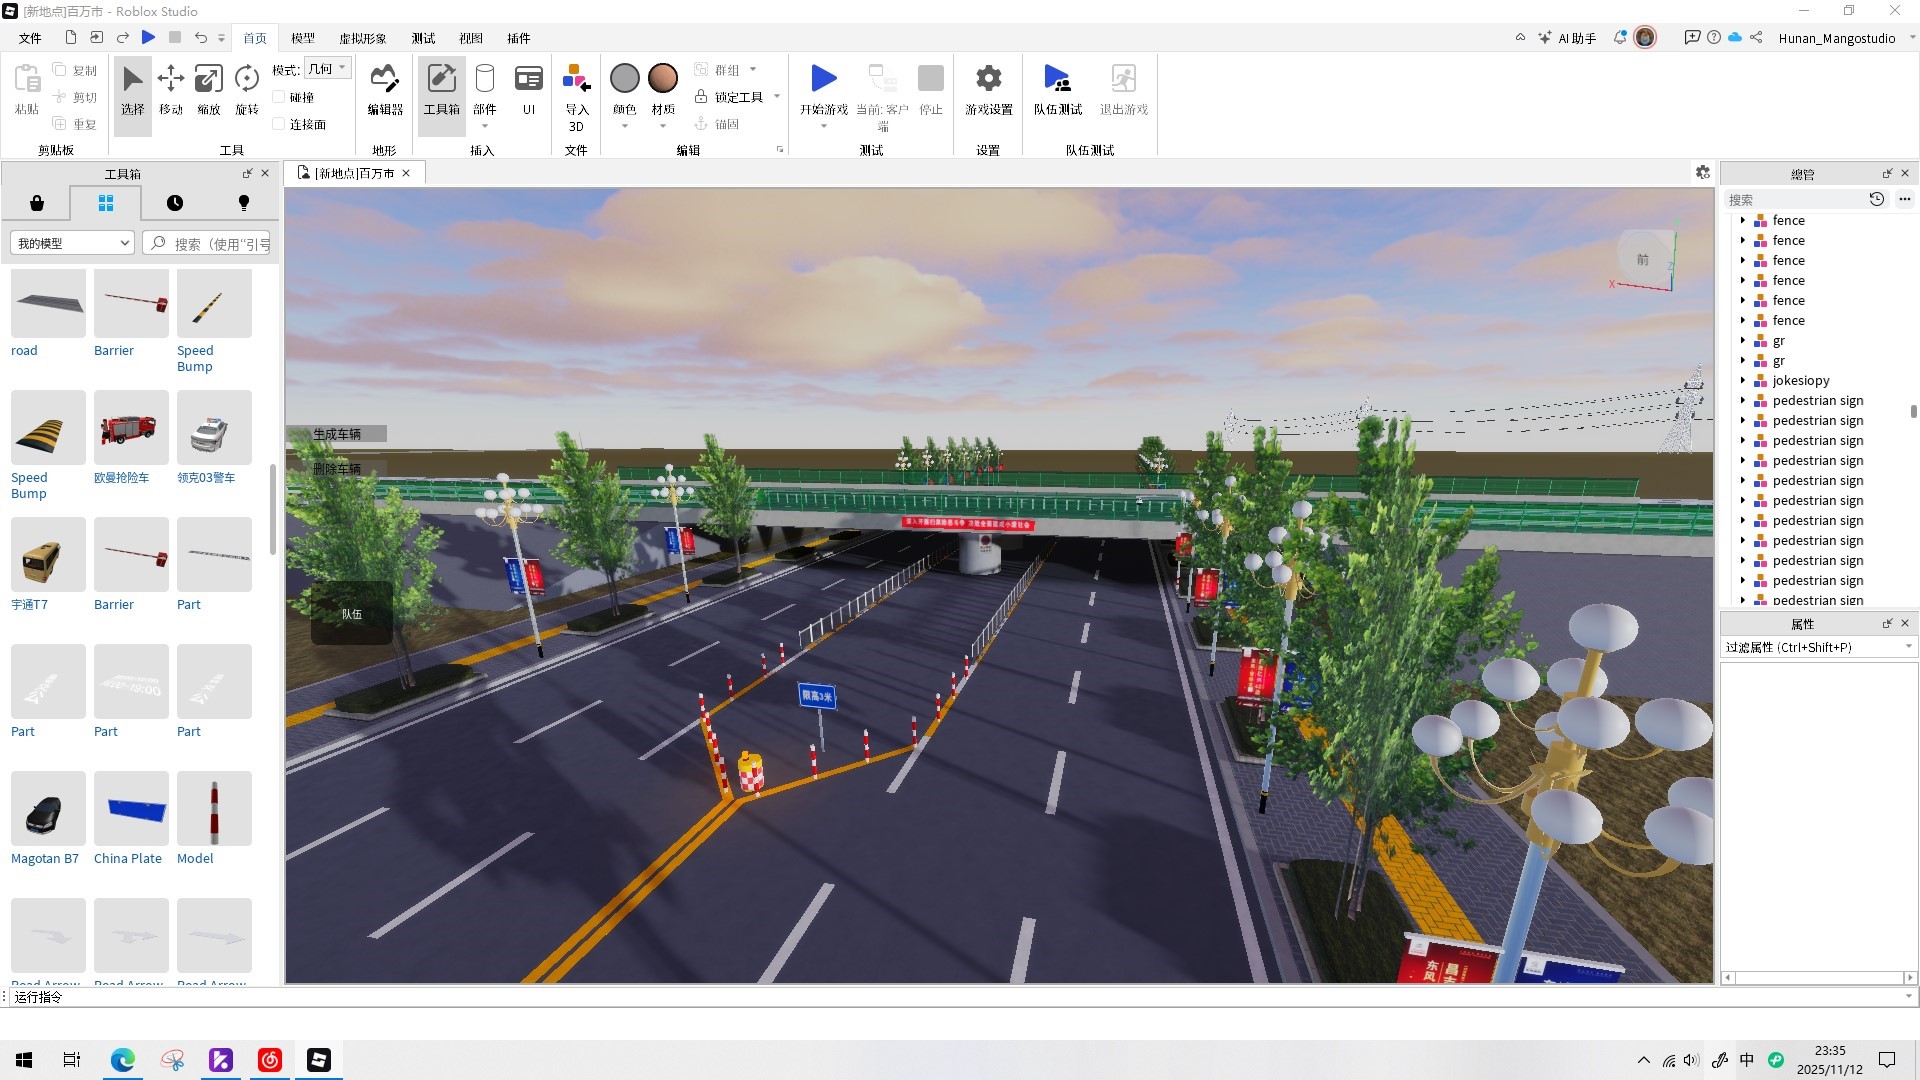
Task: Select the Scale (缩放) tool
Action: point(208,88)
